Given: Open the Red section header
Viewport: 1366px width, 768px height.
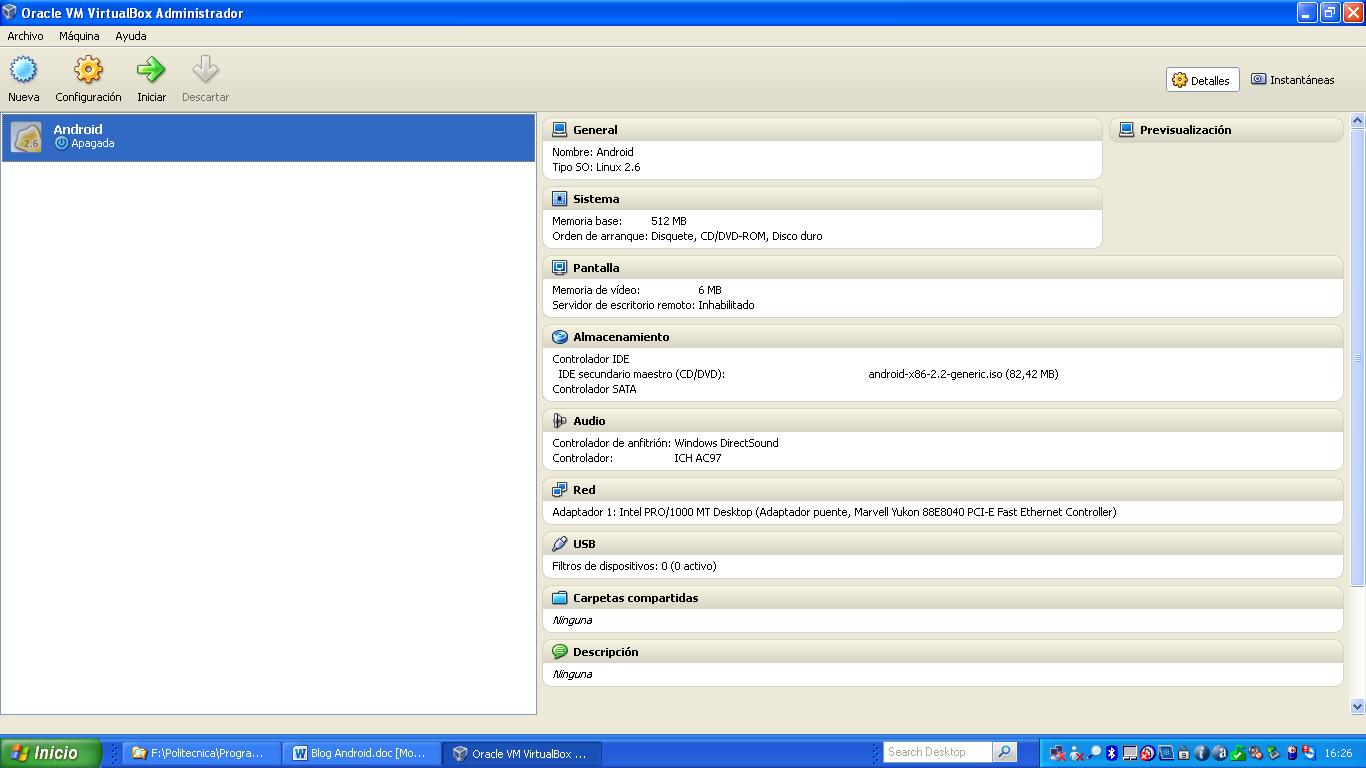Looking at the screenshot, I should click(x=584, y=490).
